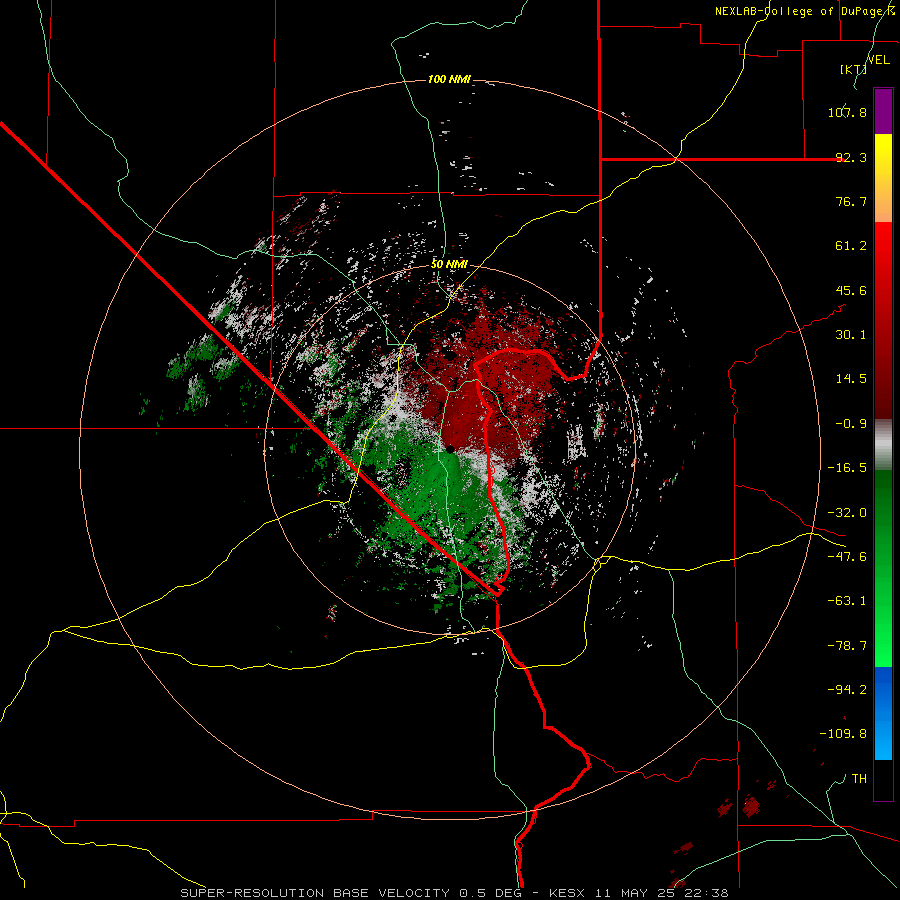Click the [KT] units label
Image resolution: width=900 pixels, height=900 pixels.
tap(854, 69)
